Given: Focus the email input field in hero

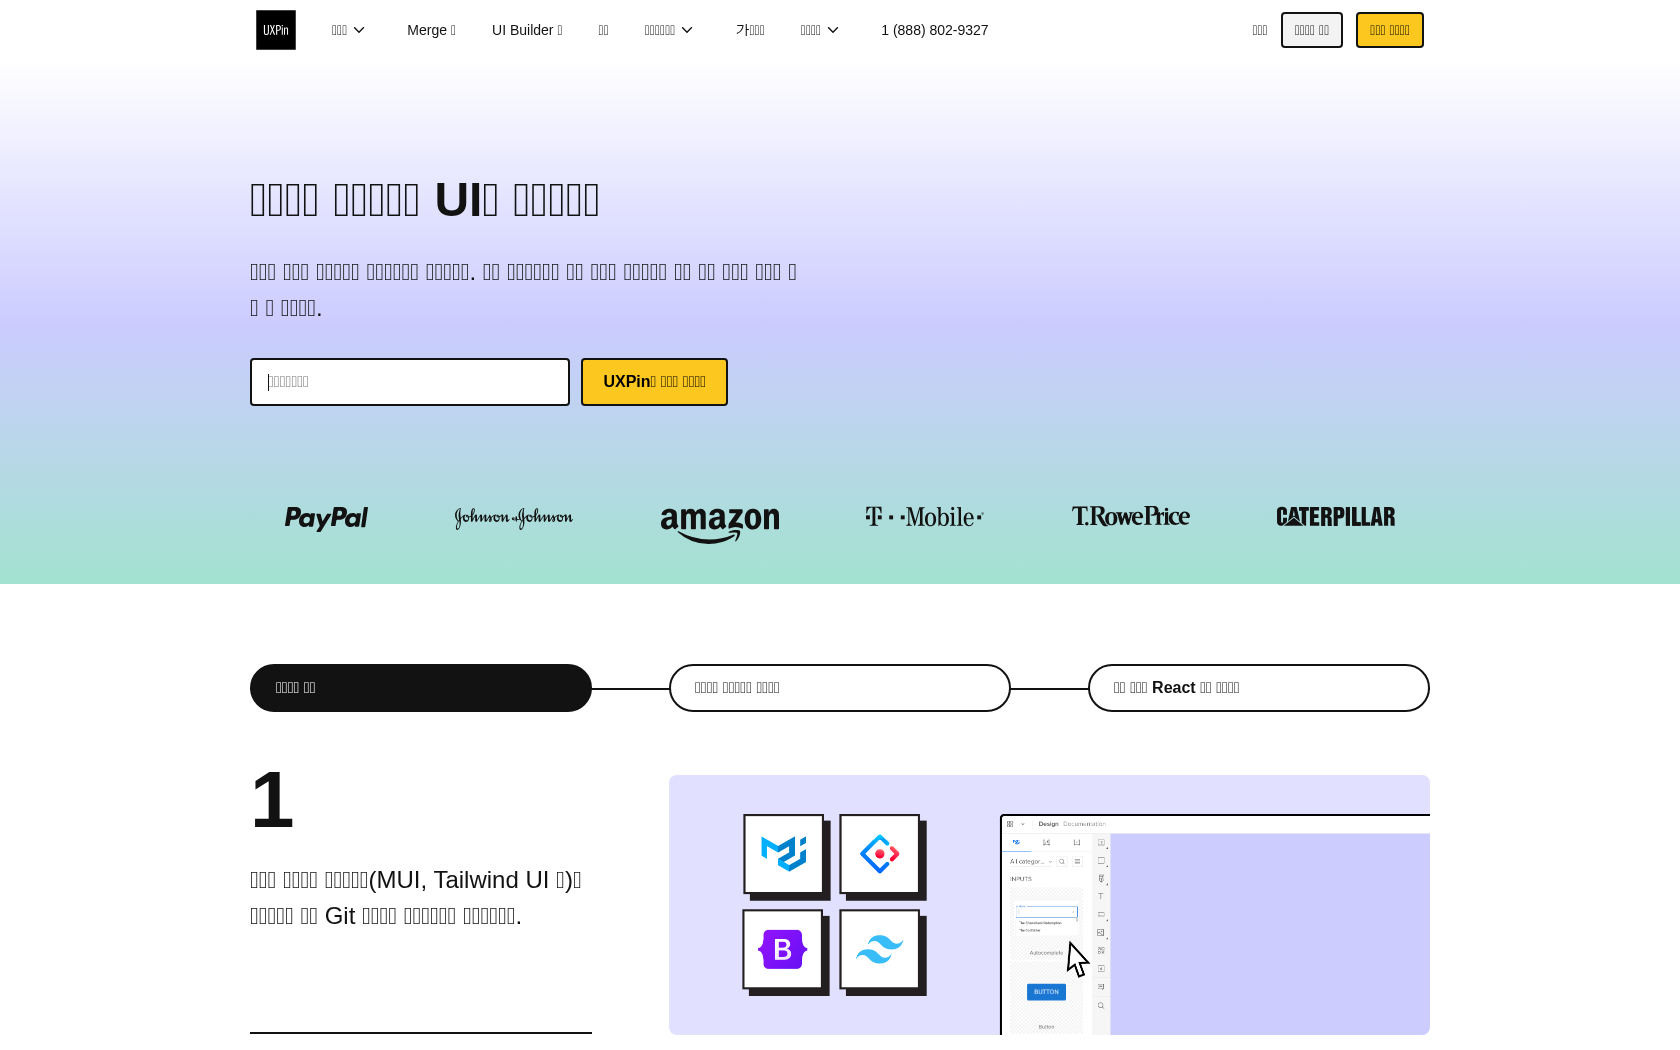Looking at the screenshot, I should [x=410, y=382].
